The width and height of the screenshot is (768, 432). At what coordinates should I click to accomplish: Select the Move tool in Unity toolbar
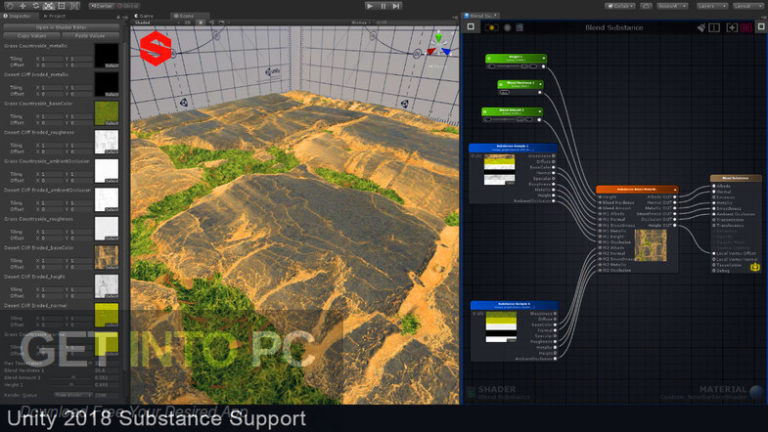pyautogui.click(x=23, y=6)
